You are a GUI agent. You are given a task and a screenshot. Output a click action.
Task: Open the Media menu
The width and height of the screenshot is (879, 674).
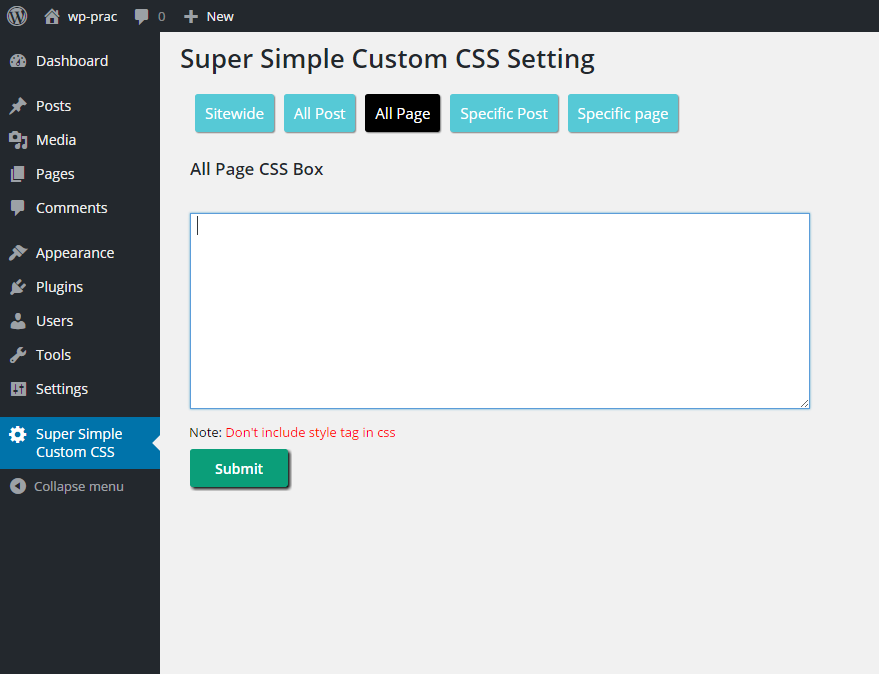click(x=80, y=140)
